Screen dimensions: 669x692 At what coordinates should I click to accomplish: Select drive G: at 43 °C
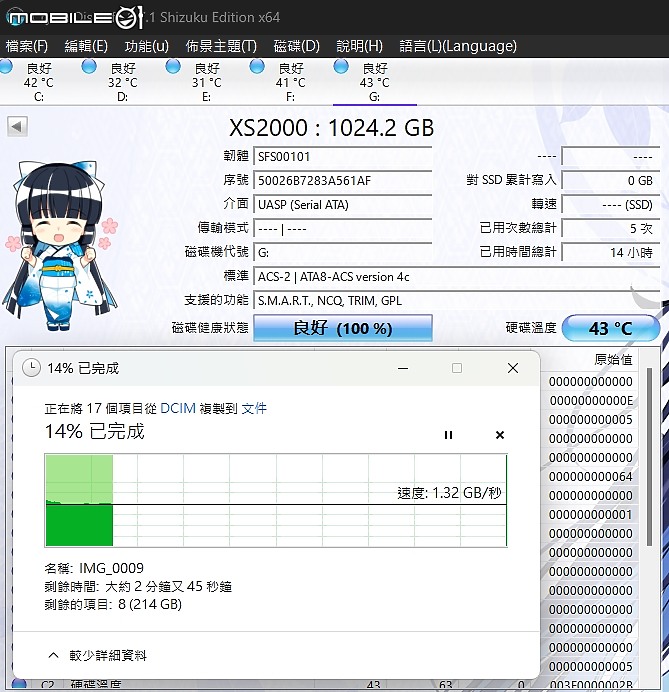(x=374, y=82)
